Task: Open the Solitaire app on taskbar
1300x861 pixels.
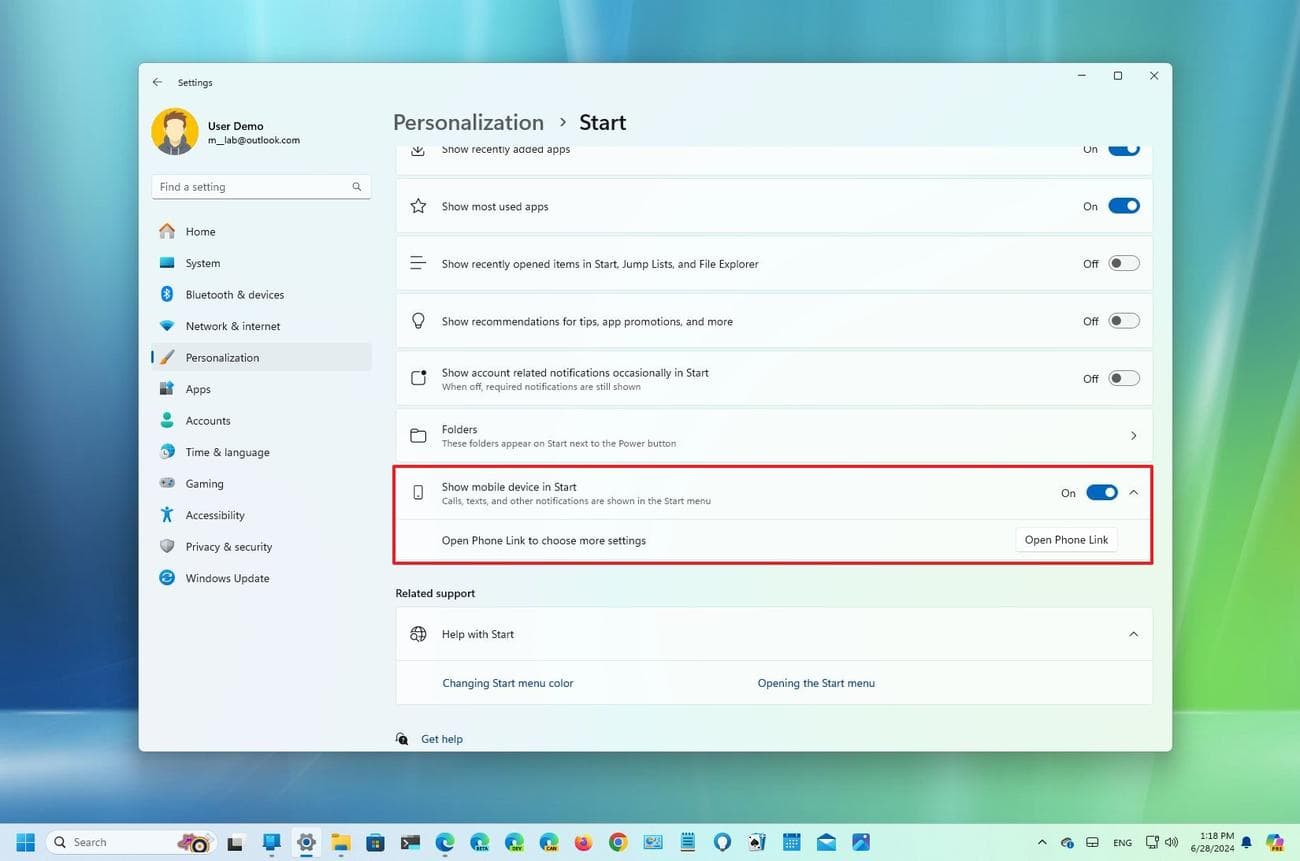Action: (x=757, y=842)
